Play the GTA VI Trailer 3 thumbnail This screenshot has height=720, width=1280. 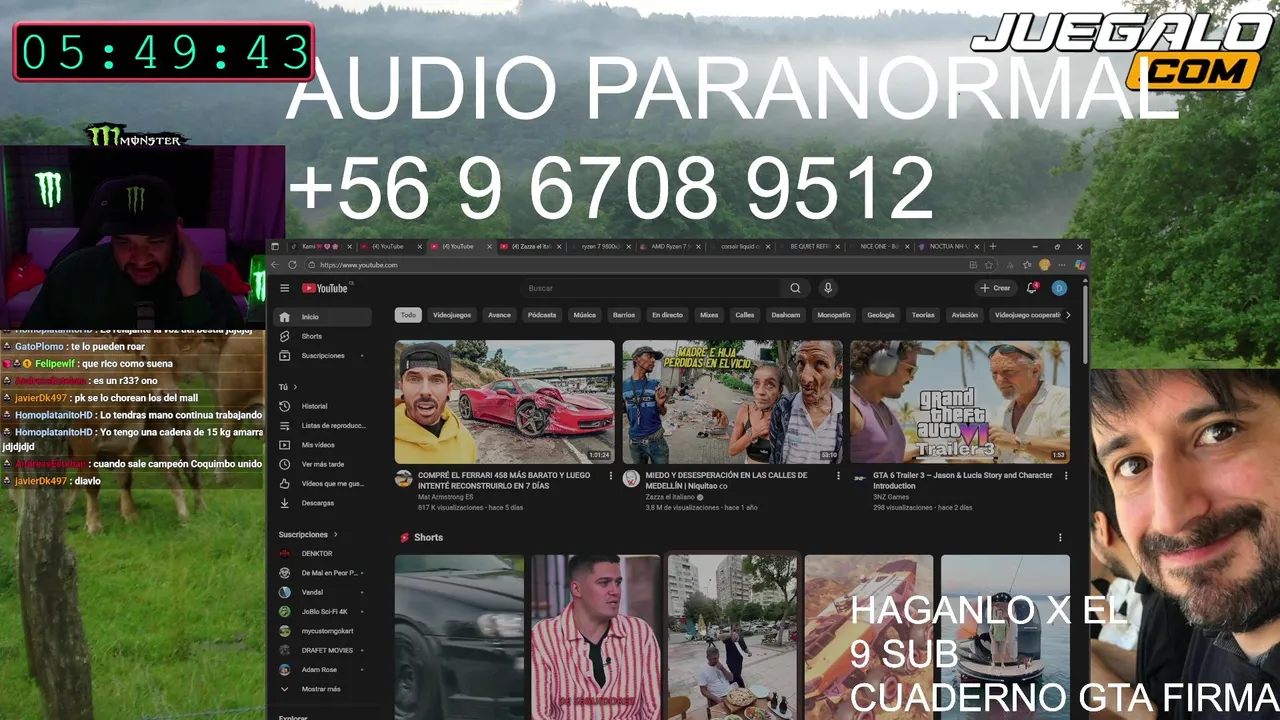(960, 402)
